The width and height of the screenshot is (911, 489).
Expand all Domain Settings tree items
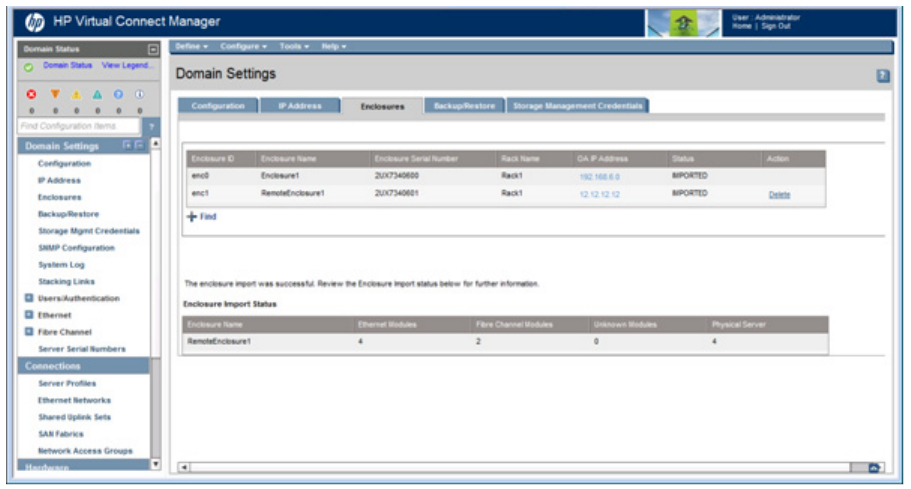127,145
